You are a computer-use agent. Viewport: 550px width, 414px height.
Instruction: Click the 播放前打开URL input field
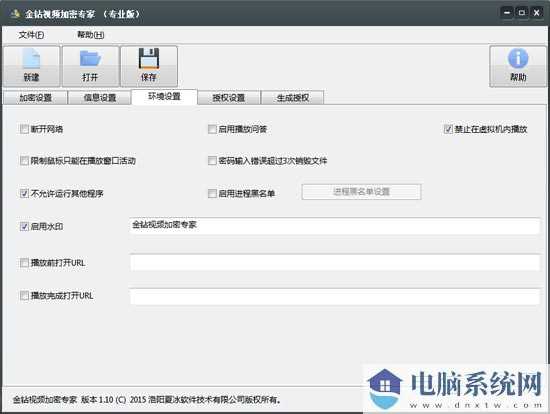click(335, 262)
